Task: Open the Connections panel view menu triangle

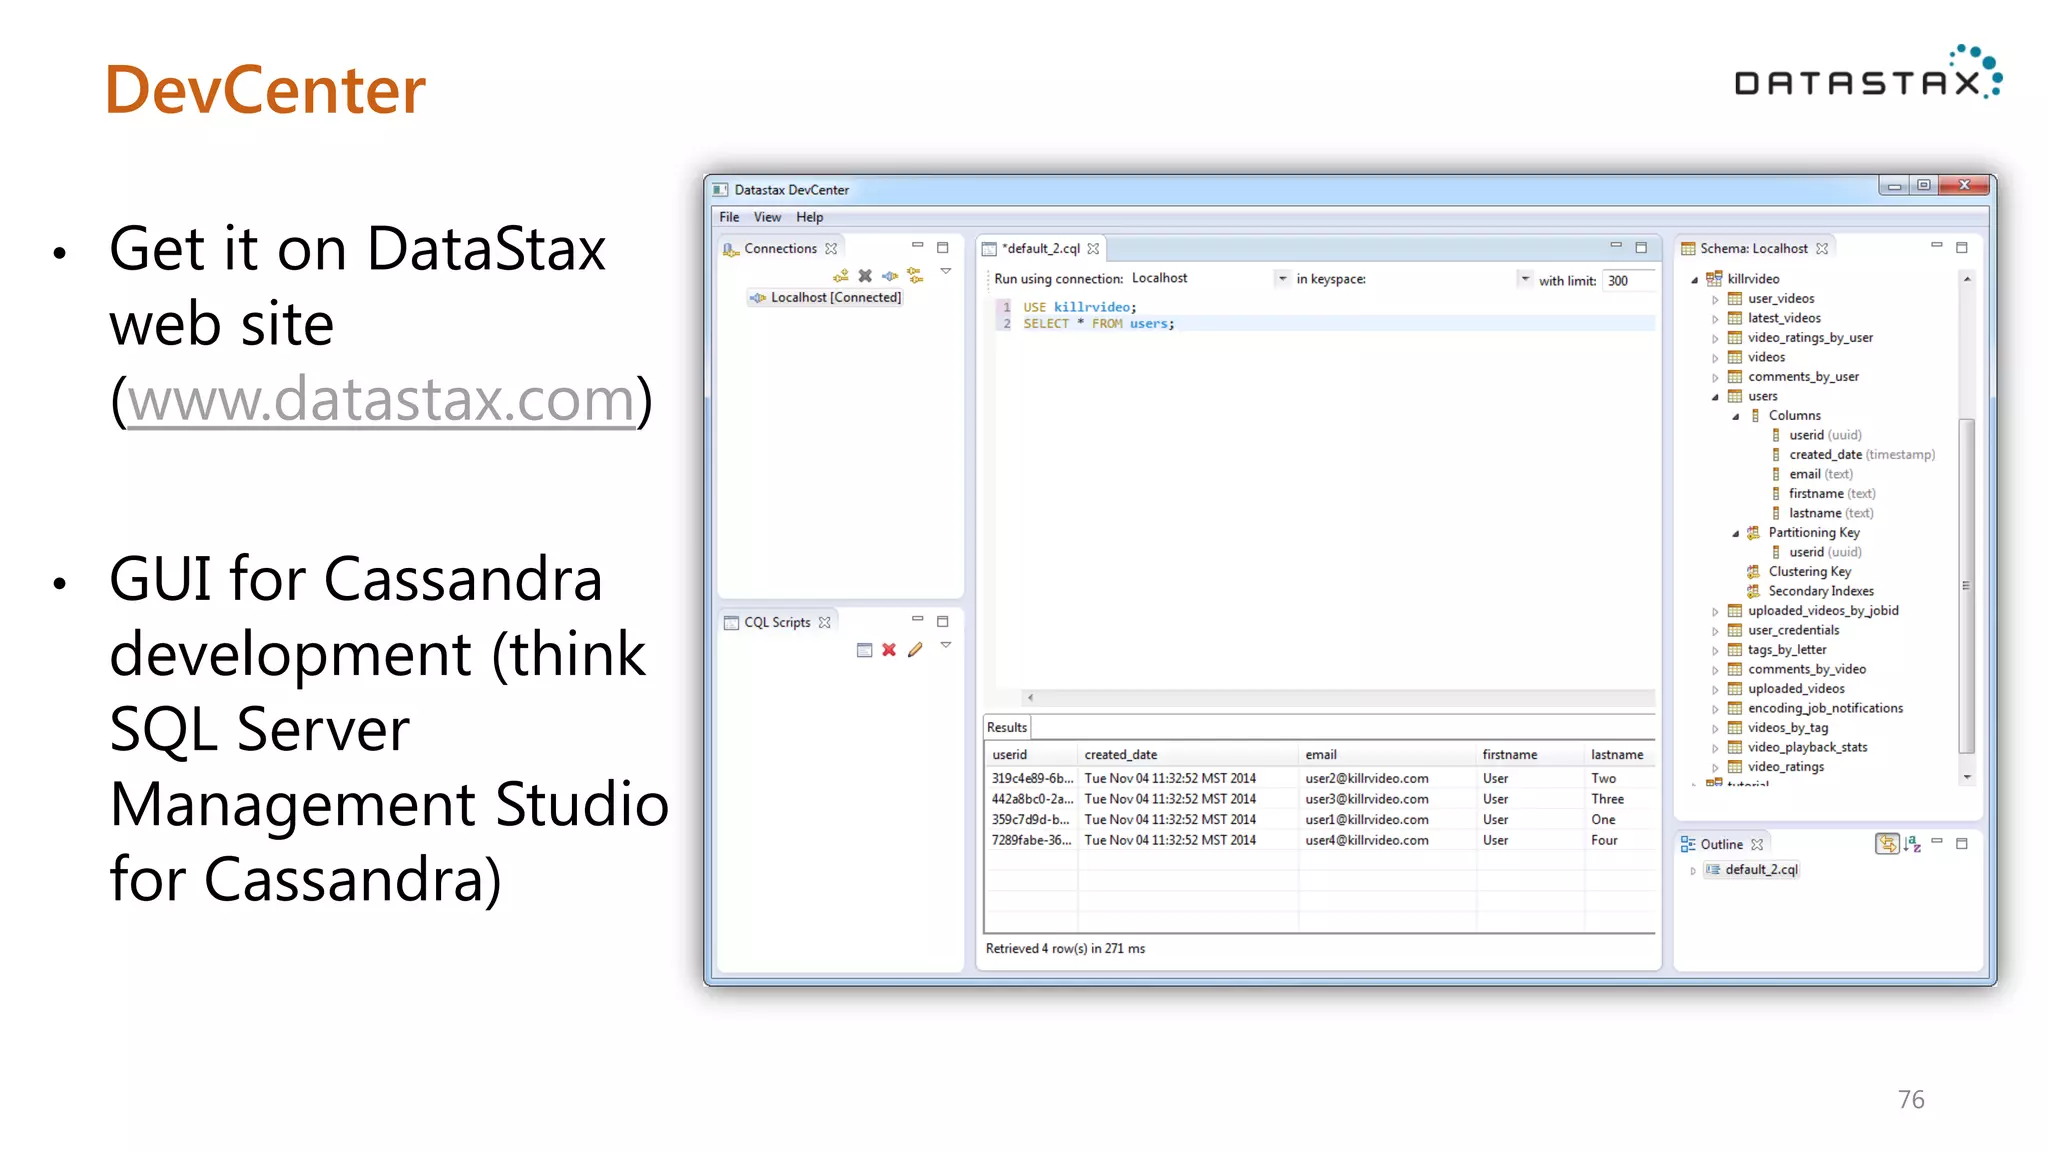Action: tap(945, 271)
